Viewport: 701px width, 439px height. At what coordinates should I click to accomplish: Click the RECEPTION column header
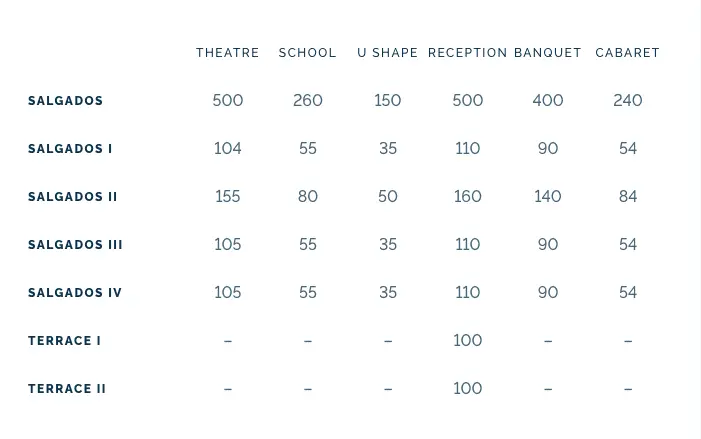(x=467, y=53)
